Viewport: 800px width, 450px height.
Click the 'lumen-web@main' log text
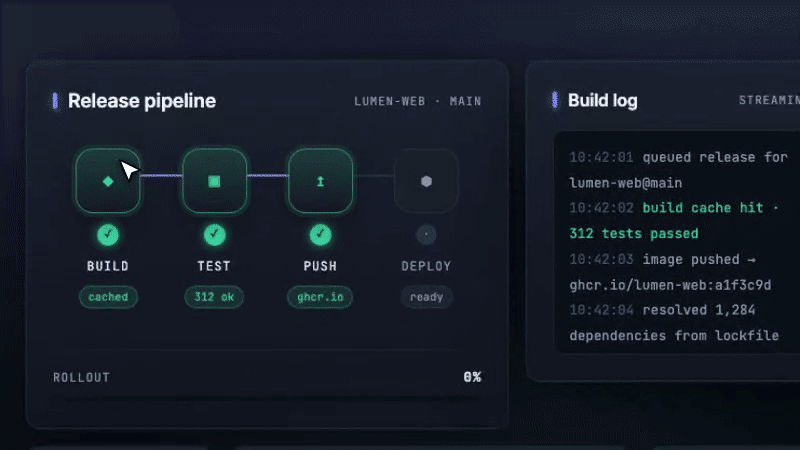[x=626, y=183]
